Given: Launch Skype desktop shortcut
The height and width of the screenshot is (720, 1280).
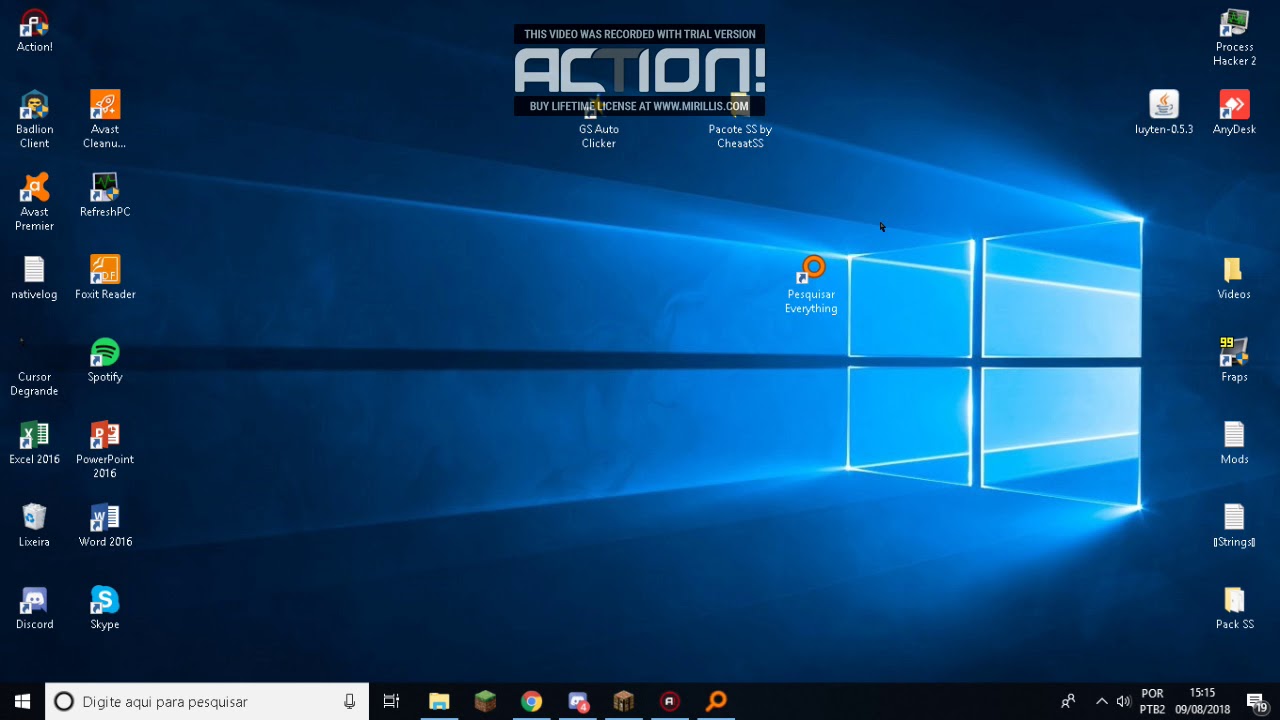Looking at the screenshot, I should click(105, 607).
